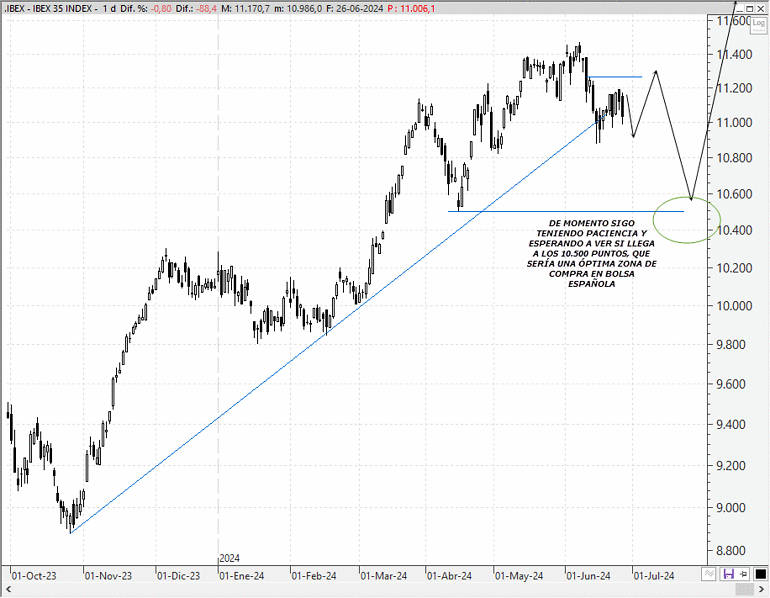Click the '01-Jul-24' date axis label

[x=654, y=576]
